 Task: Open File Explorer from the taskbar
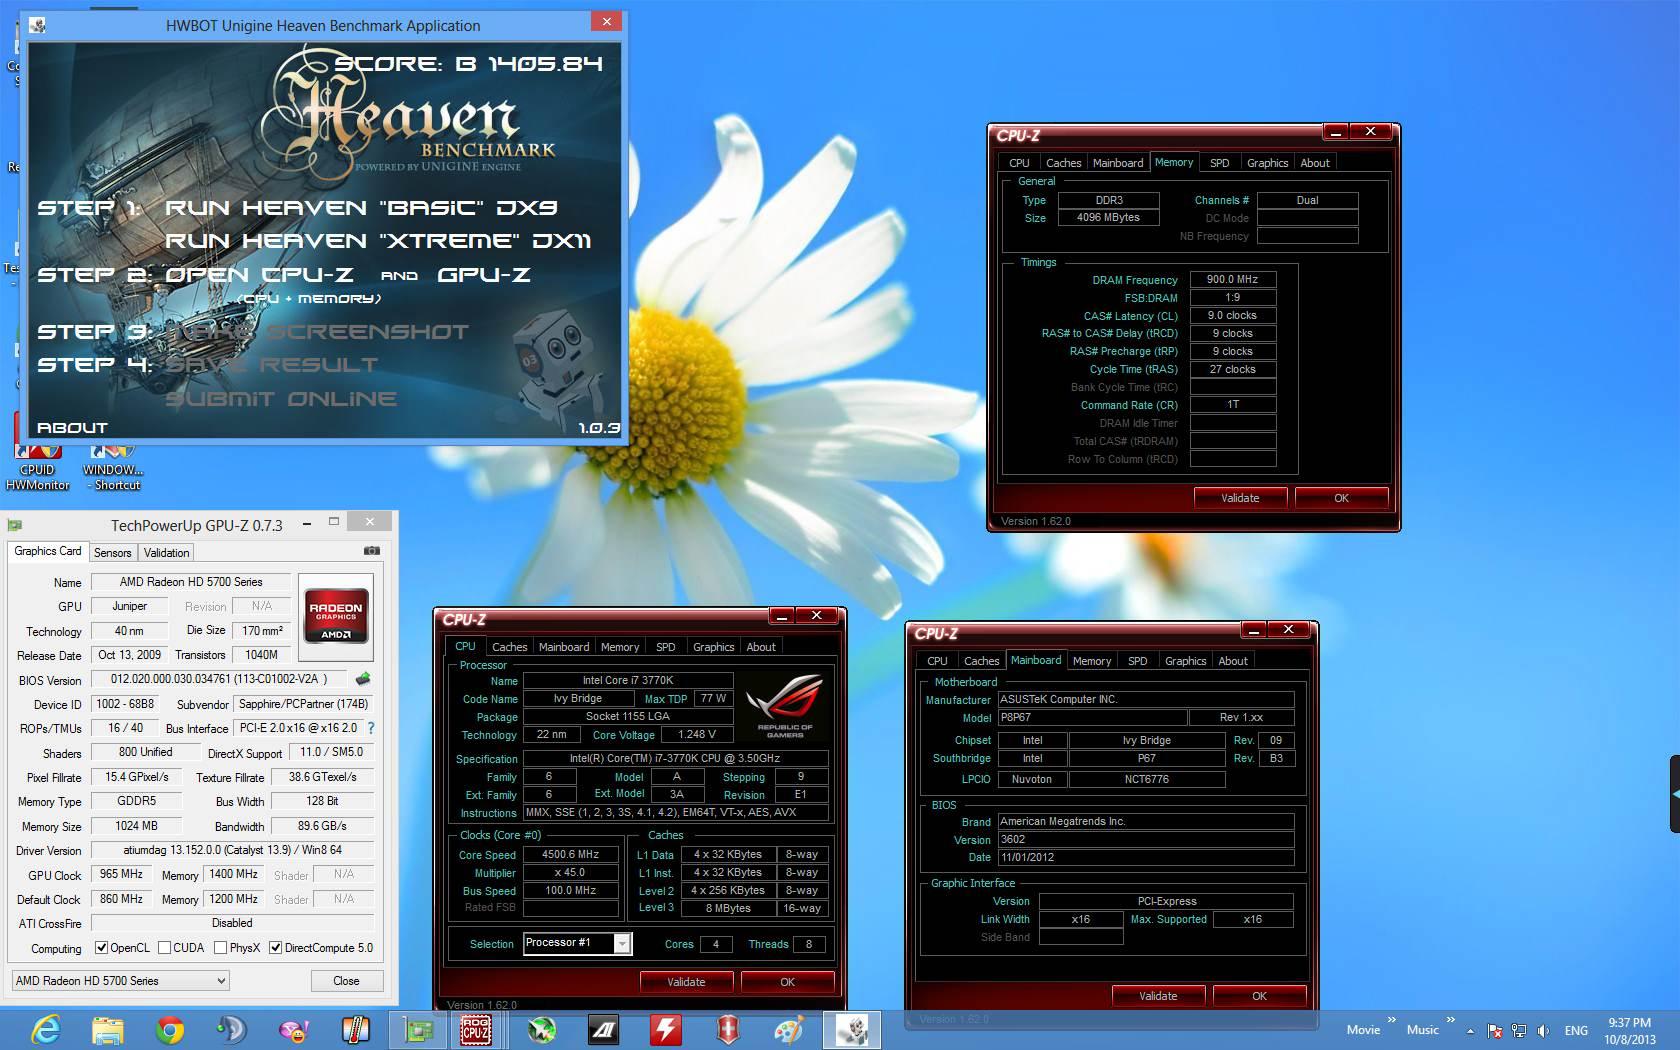click(108, 1029)
